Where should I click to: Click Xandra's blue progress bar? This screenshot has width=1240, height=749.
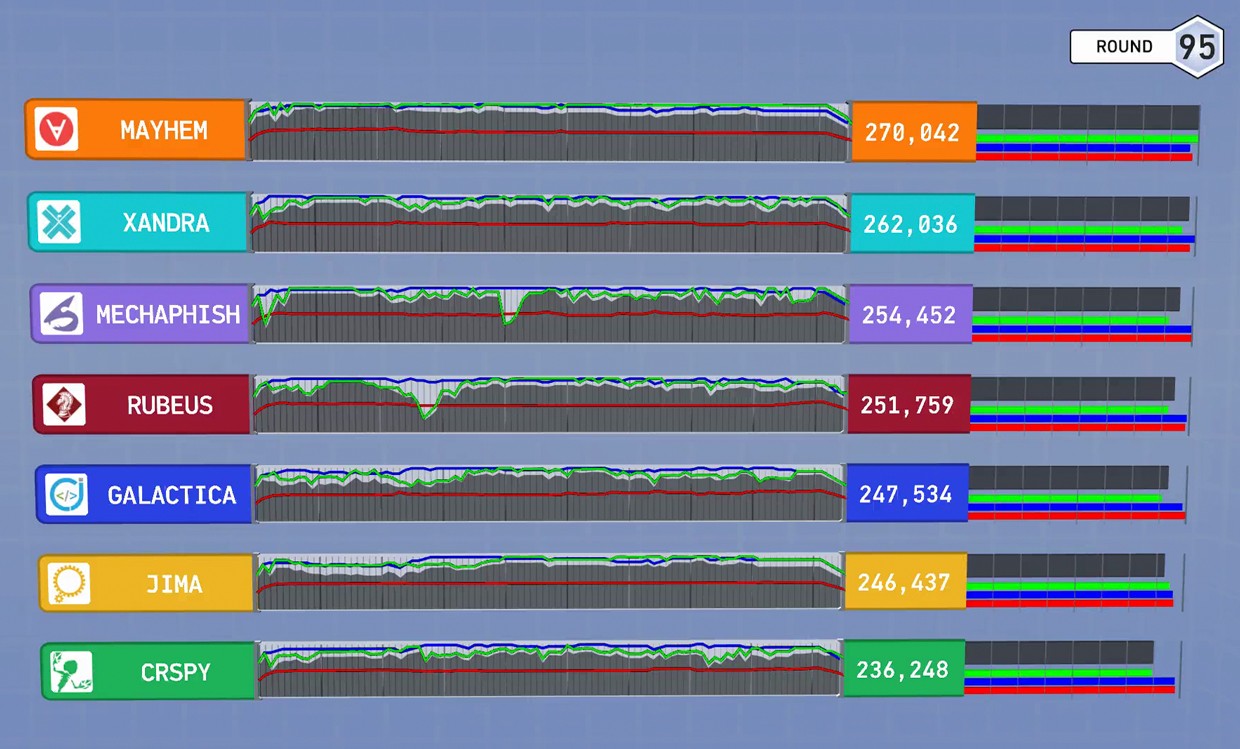coord(1084,239)
